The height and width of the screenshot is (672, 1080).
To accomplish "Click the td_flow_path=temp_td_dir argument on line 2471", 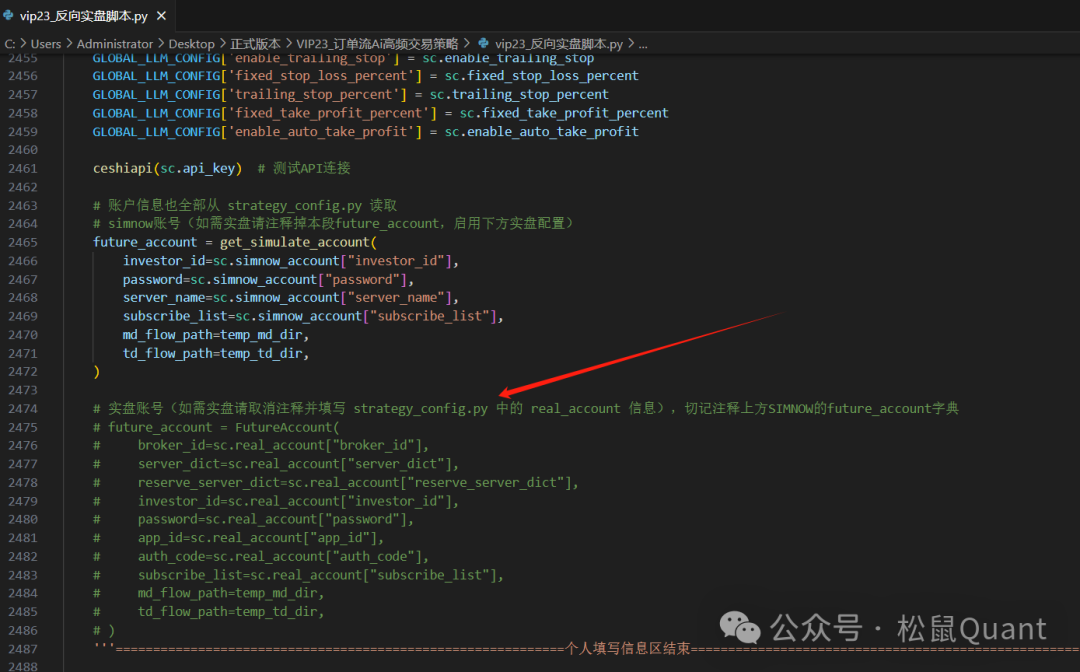I will [215, 353].
